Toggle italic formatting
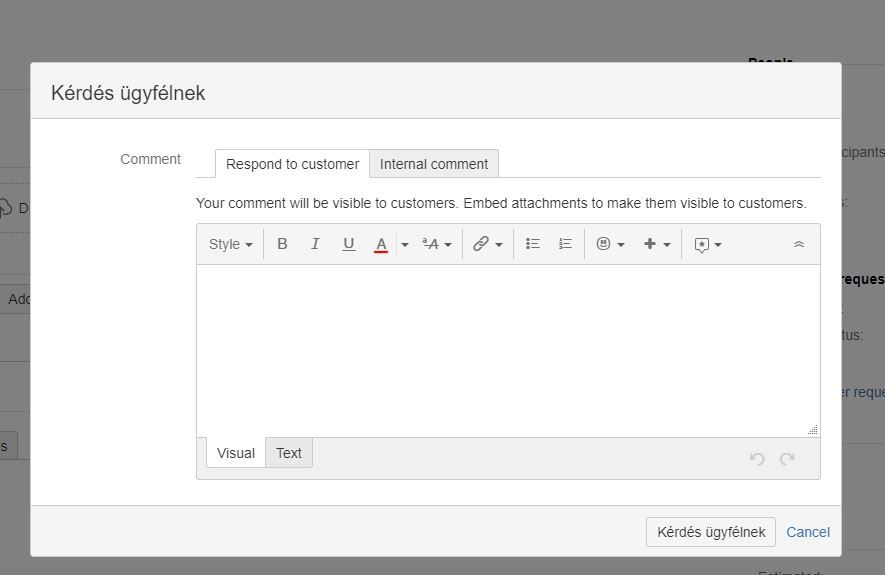Image resolution: width=885 pixels, height=575 pixels. coord(315,244)
